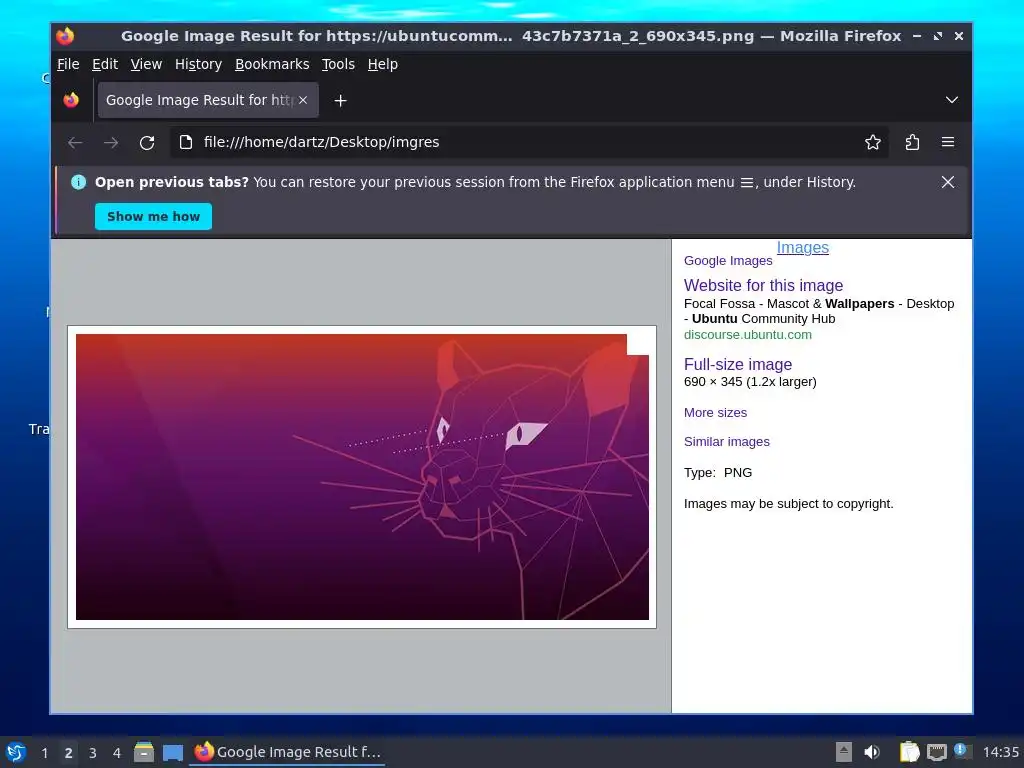The image size is (1024, 768).
Task: Open the clipboard tray icon
Action: (x=909, y=752)
